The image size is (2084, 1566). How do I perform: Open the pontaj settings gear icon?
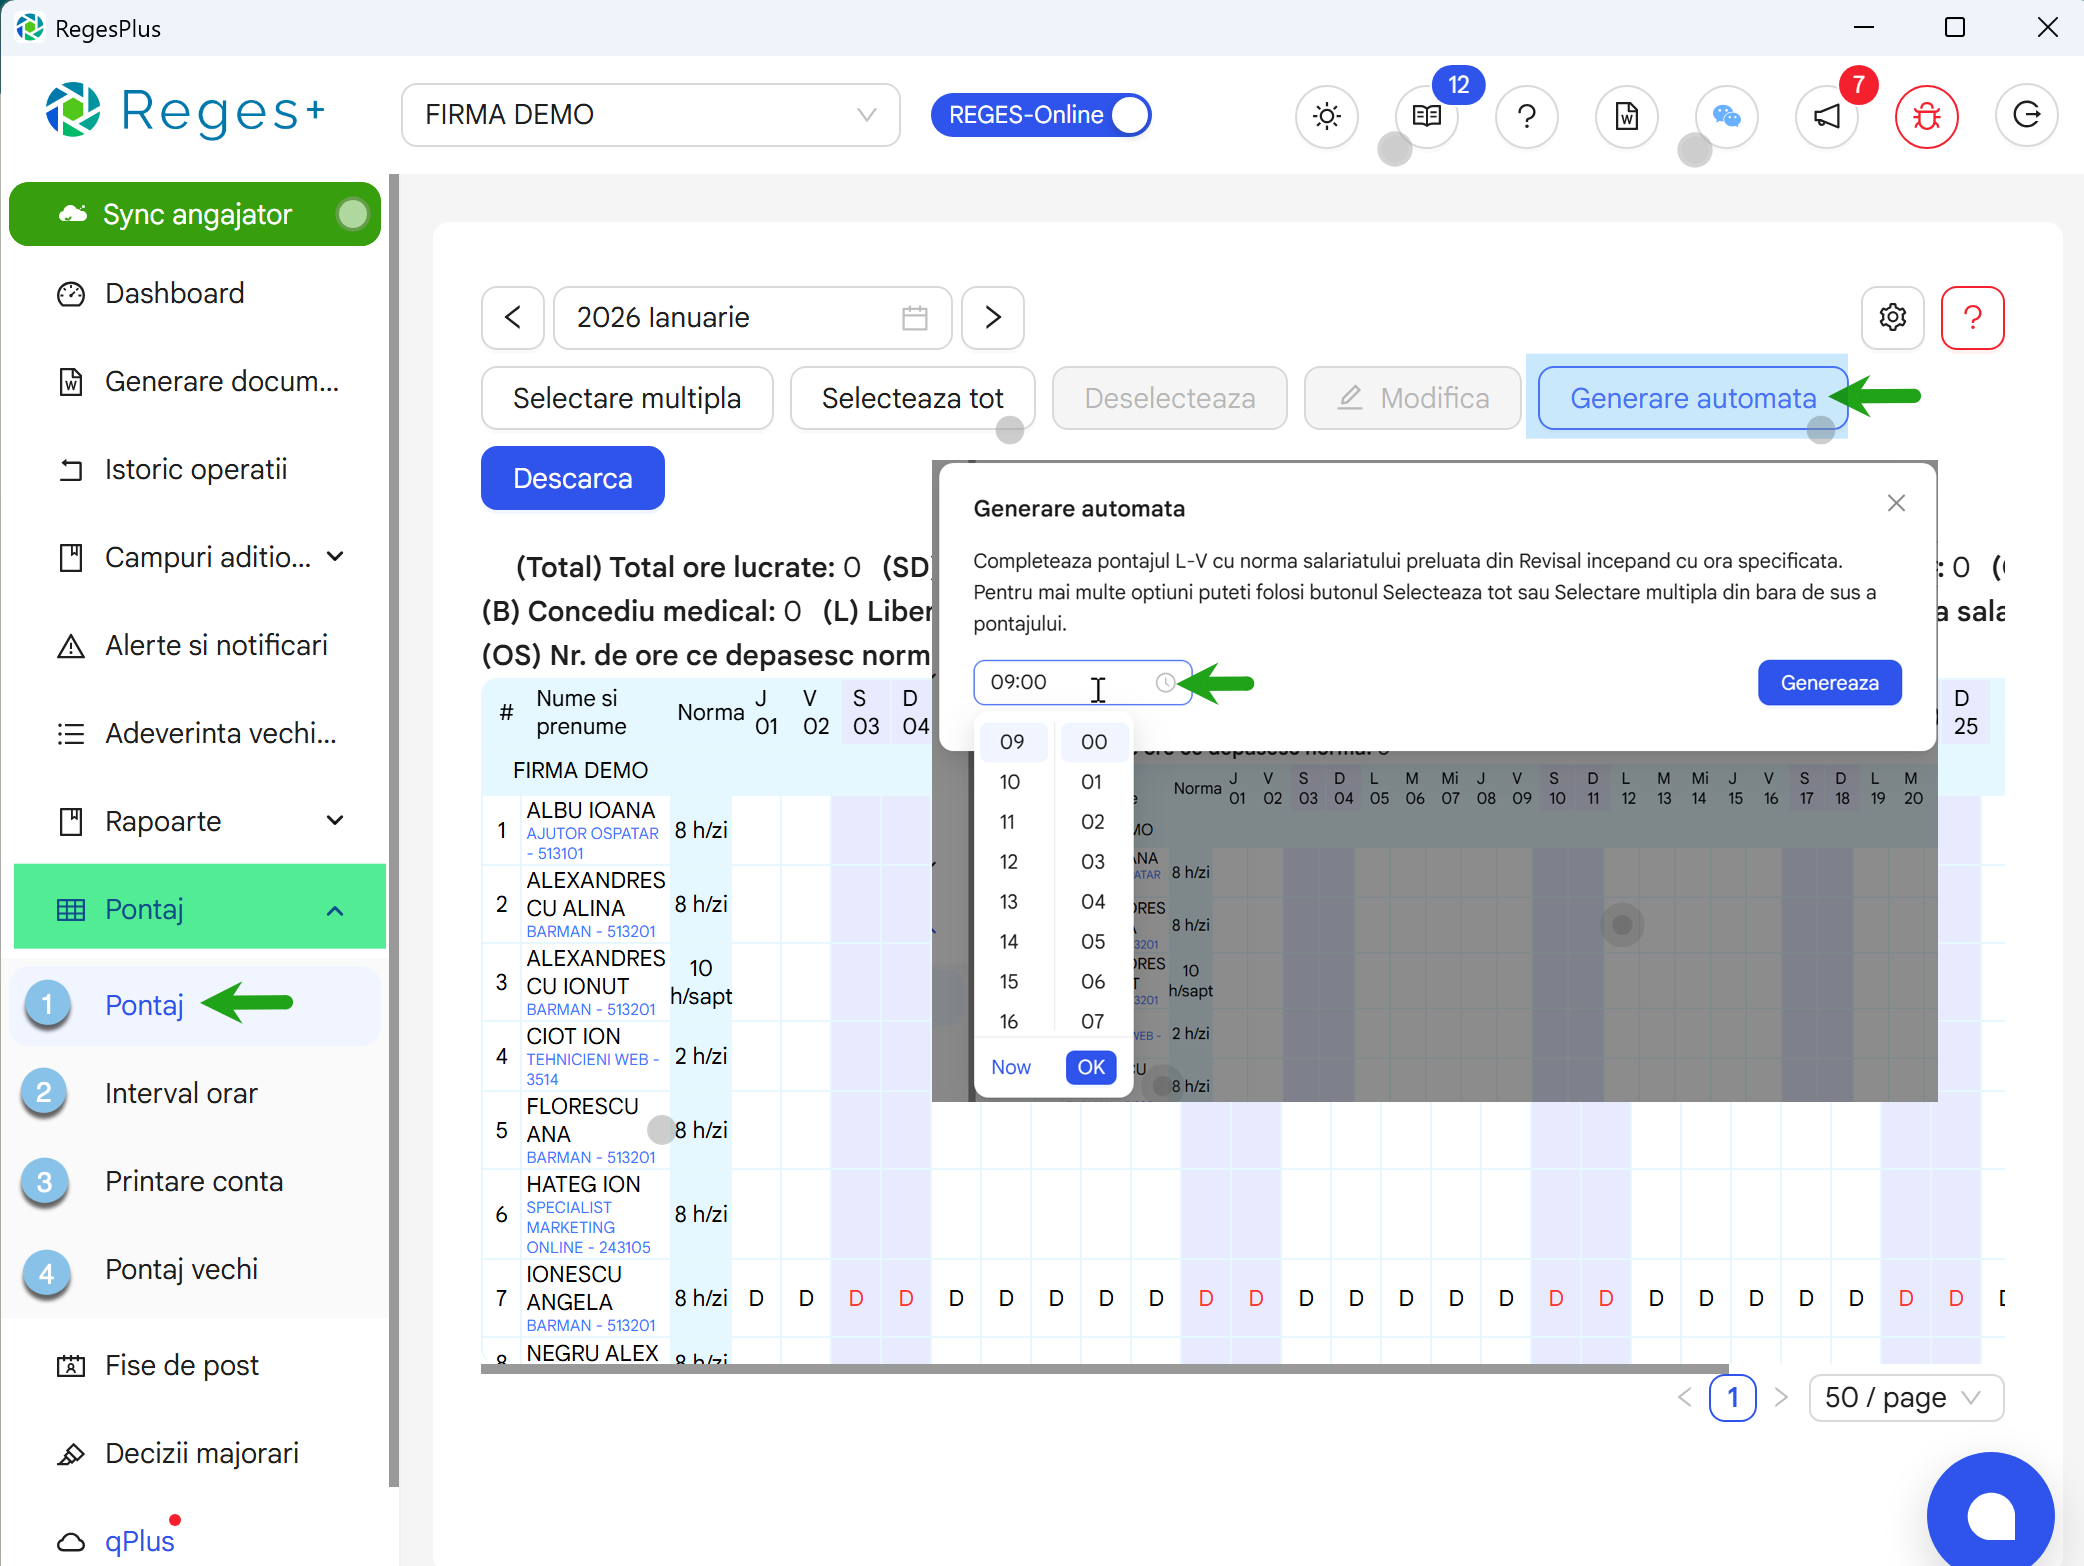click(x=1892, y=317)
